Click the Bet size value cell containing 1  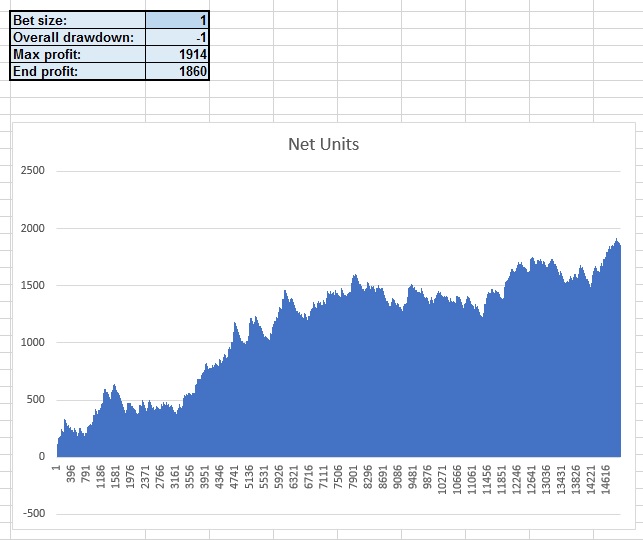(x=177, y=21)
